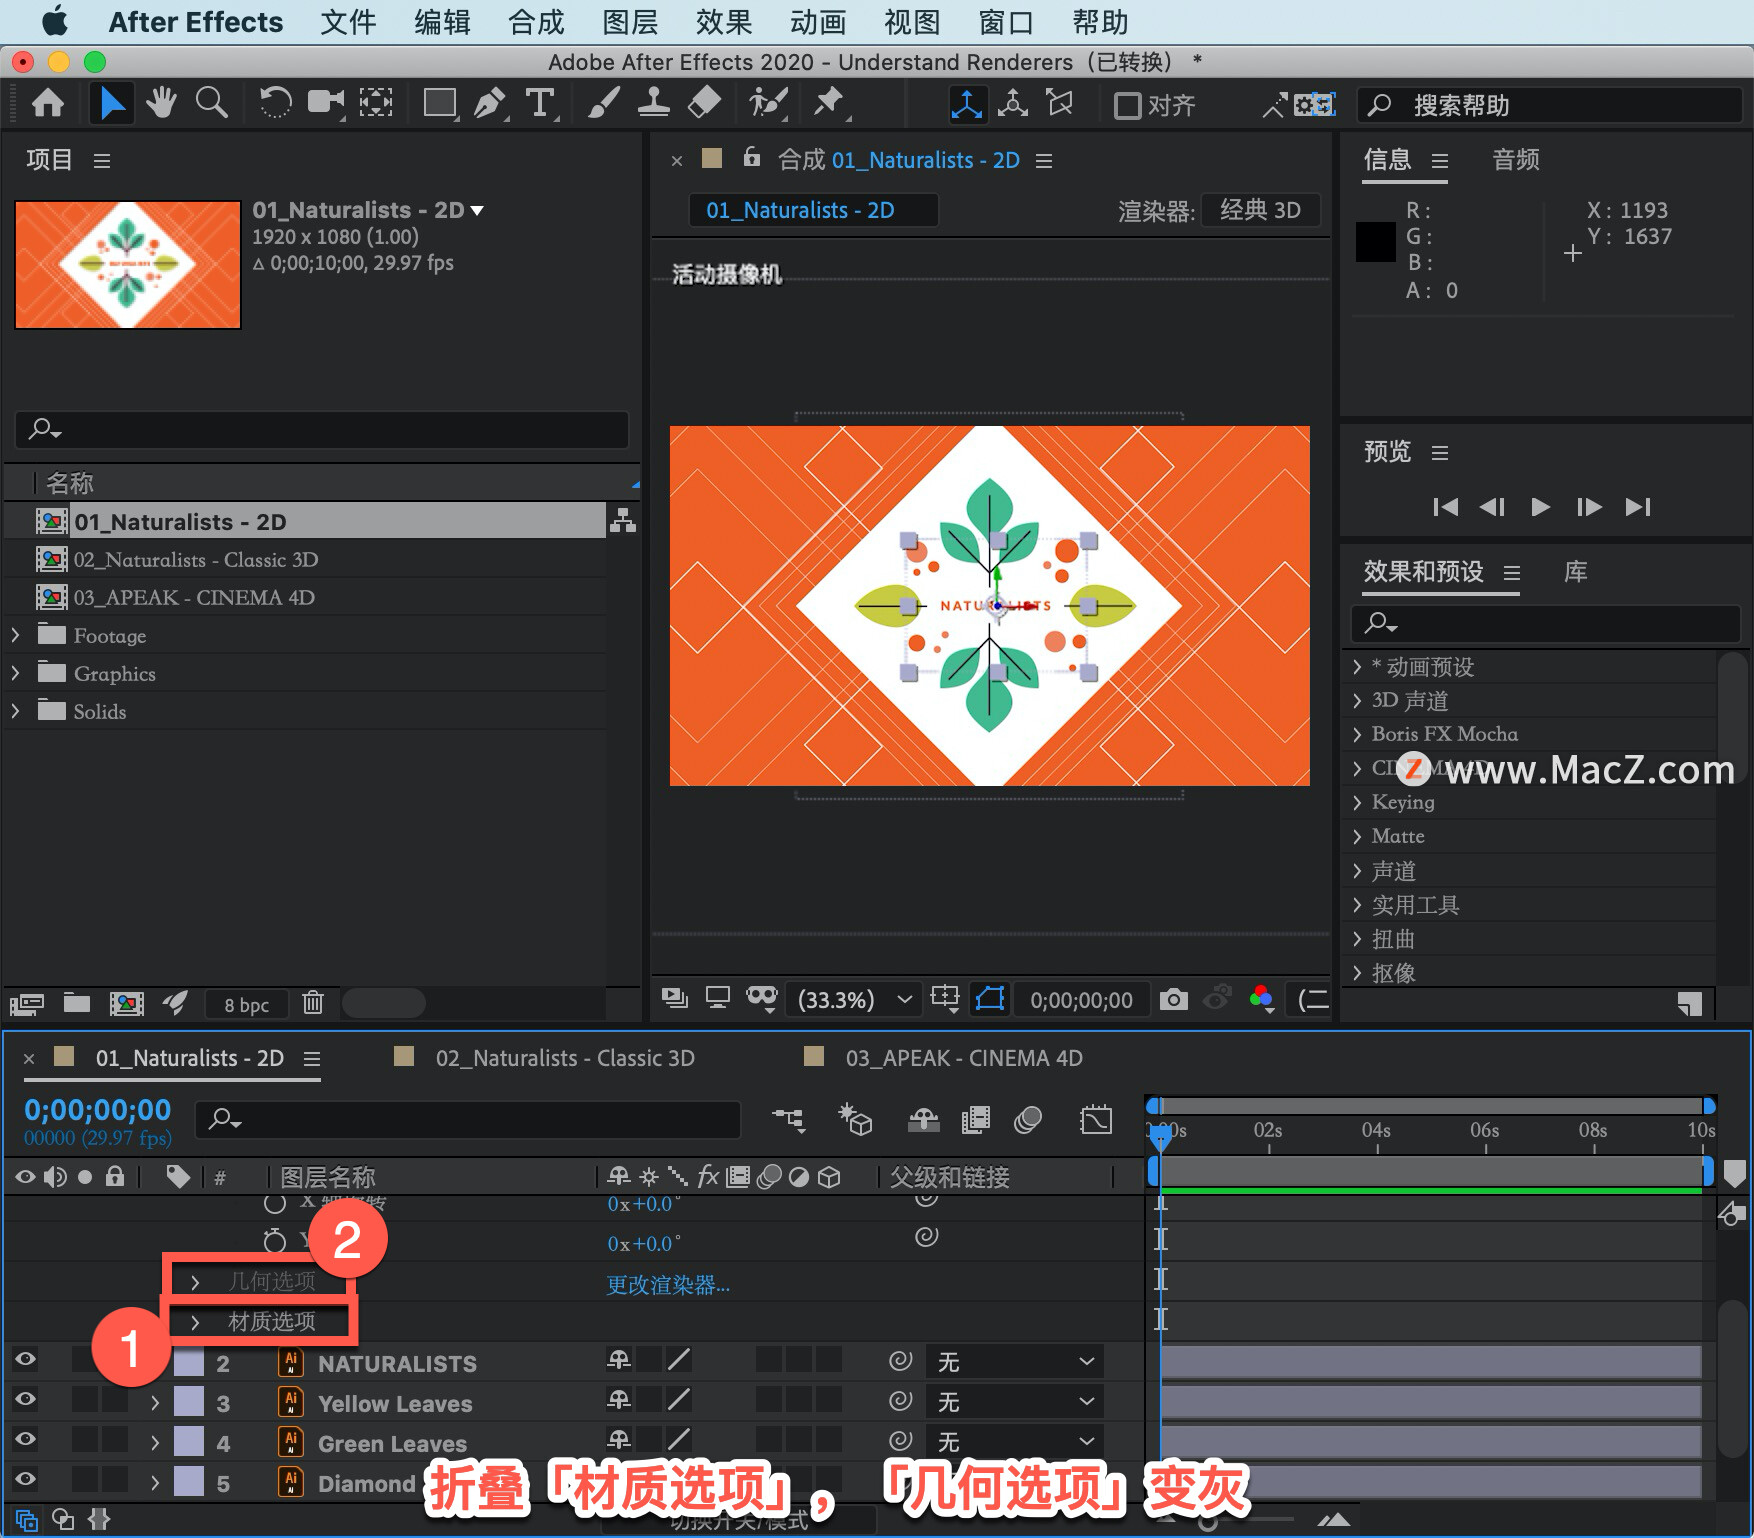1754x1538 pixels.
Task: Open the magnification ratio (33.3%) dropdown
Action: pyautogui.click(x=855, y=999)
